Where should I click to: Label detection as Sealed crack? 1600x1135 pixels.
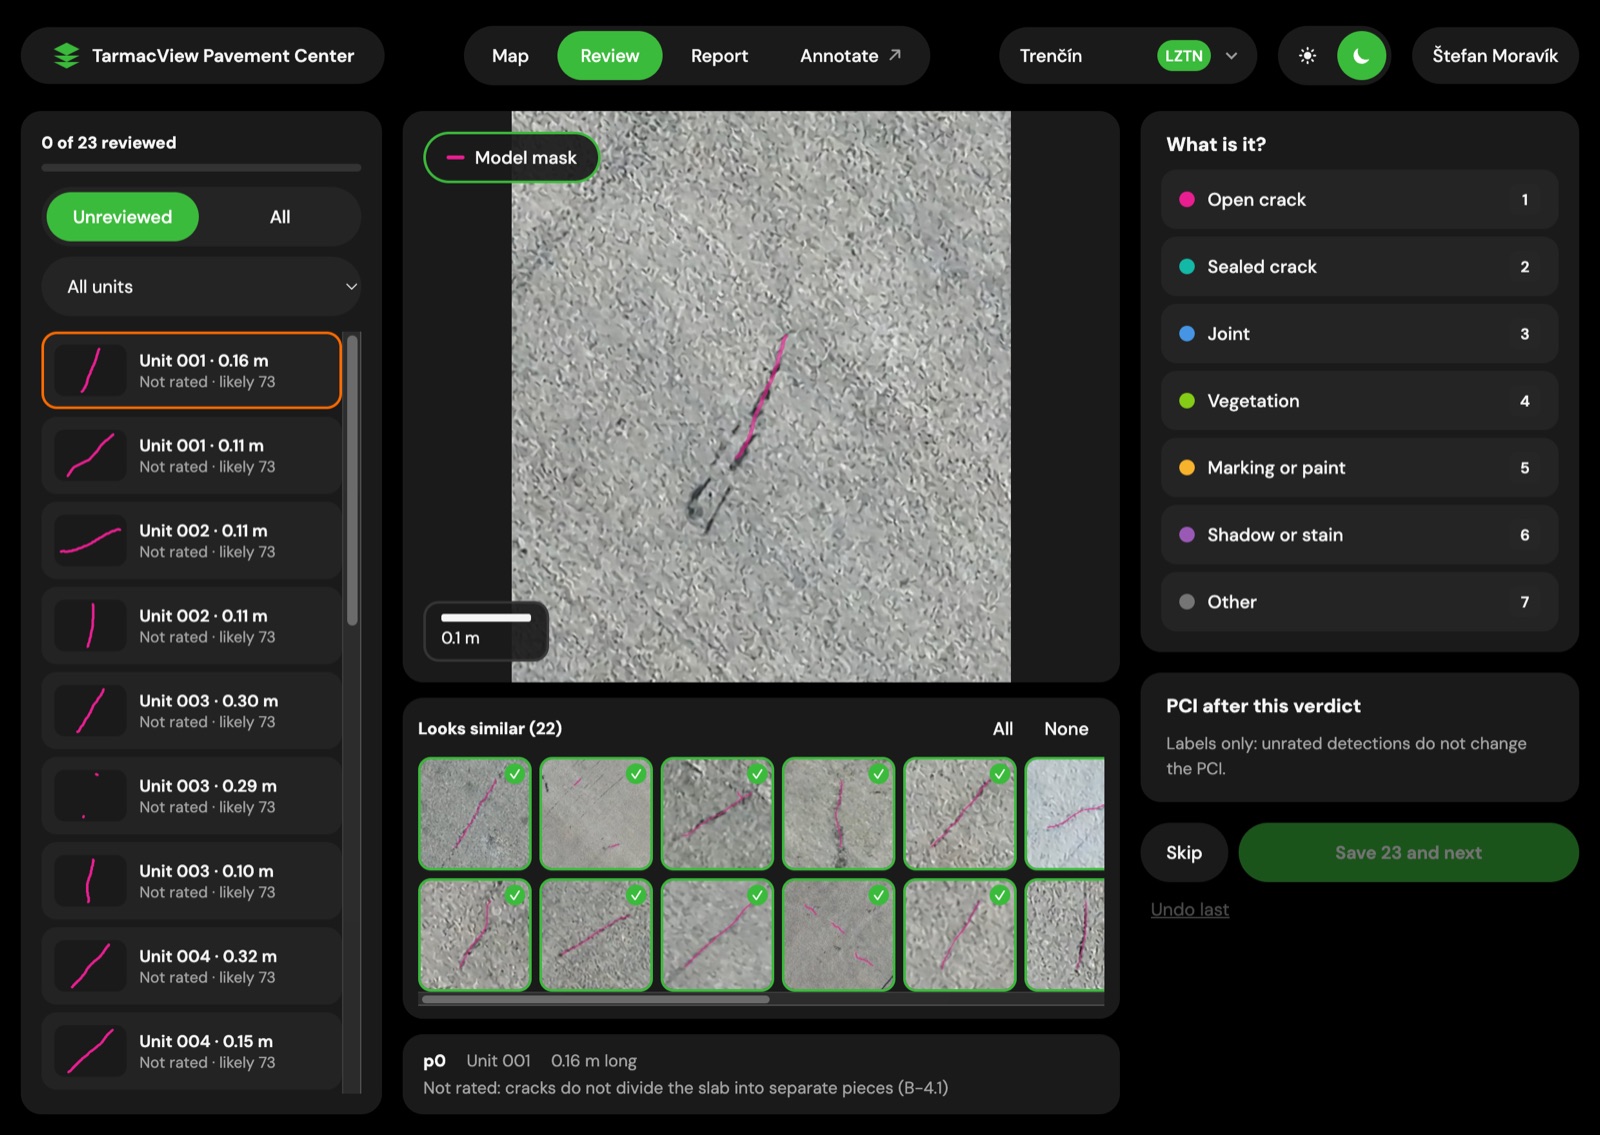pos(1360,267)
